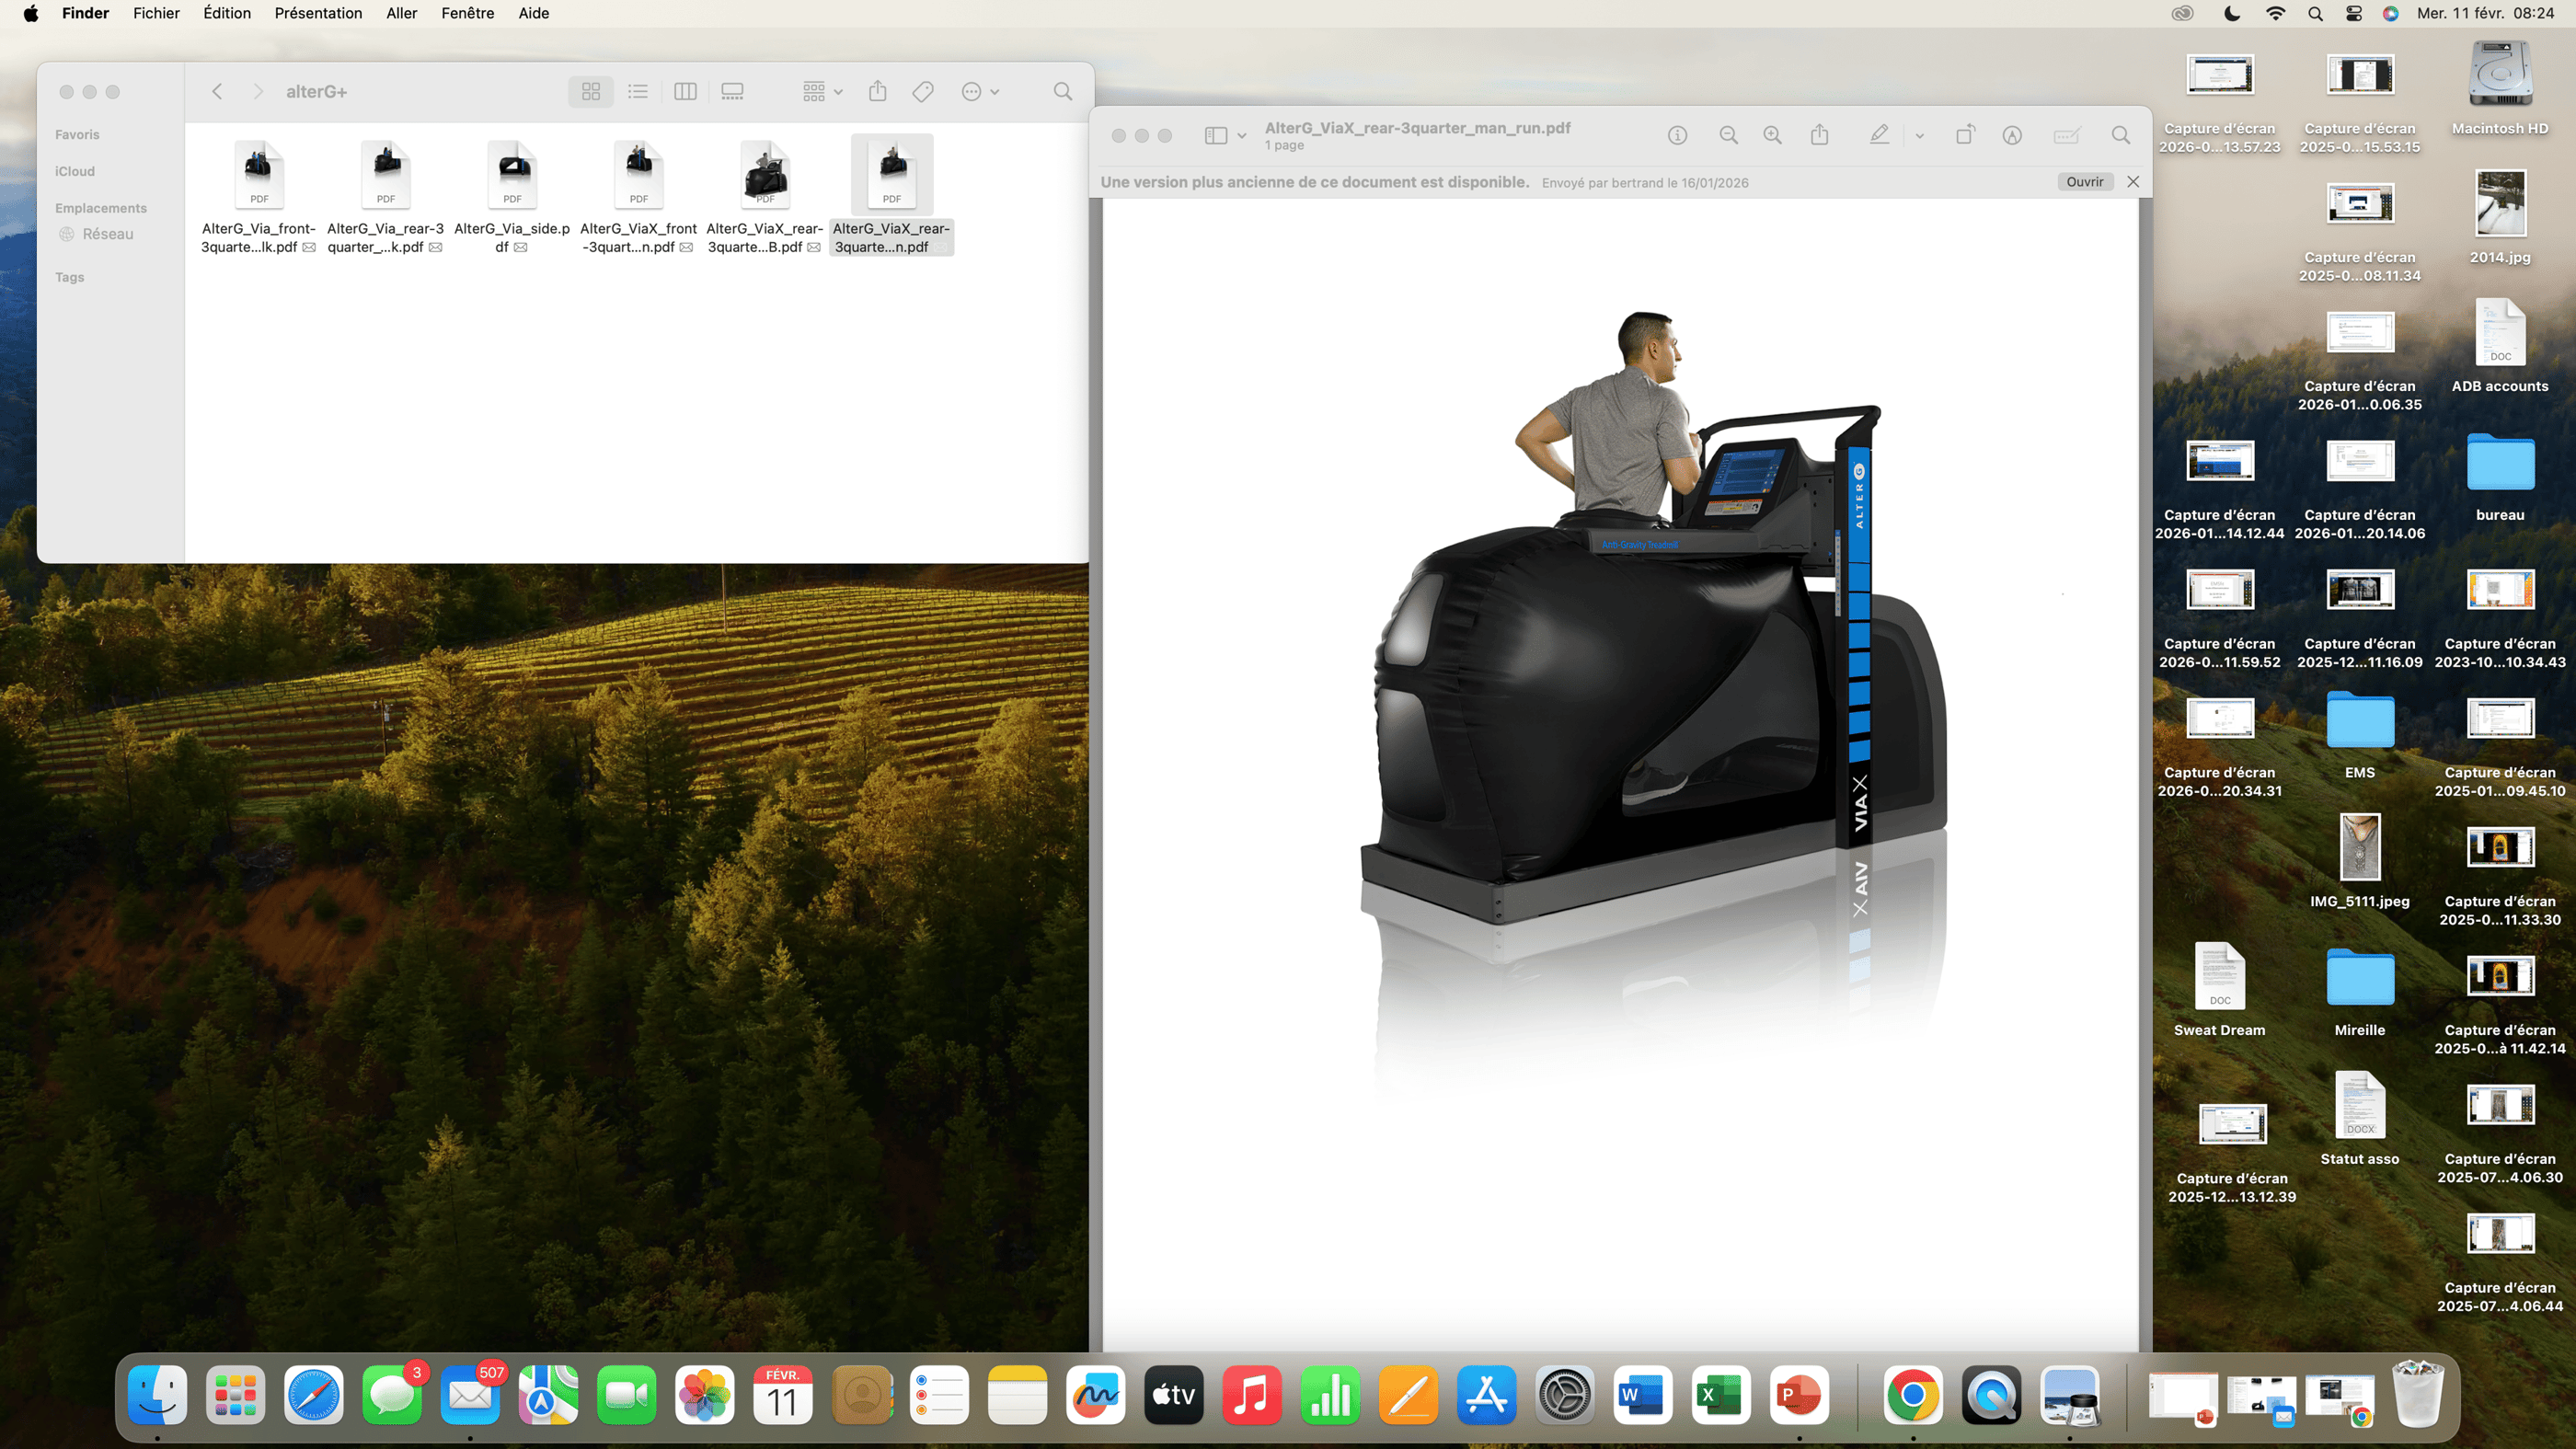Switch Finder to column view
Viewport: 2576px width, 1449px height.
click(685, 92)
